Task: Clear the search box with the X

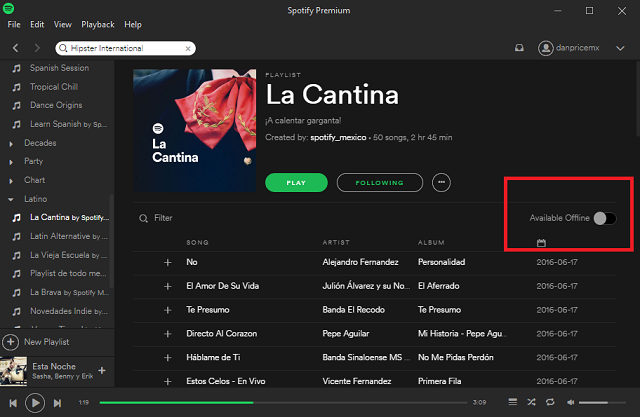Action: [x=188, y=49]
